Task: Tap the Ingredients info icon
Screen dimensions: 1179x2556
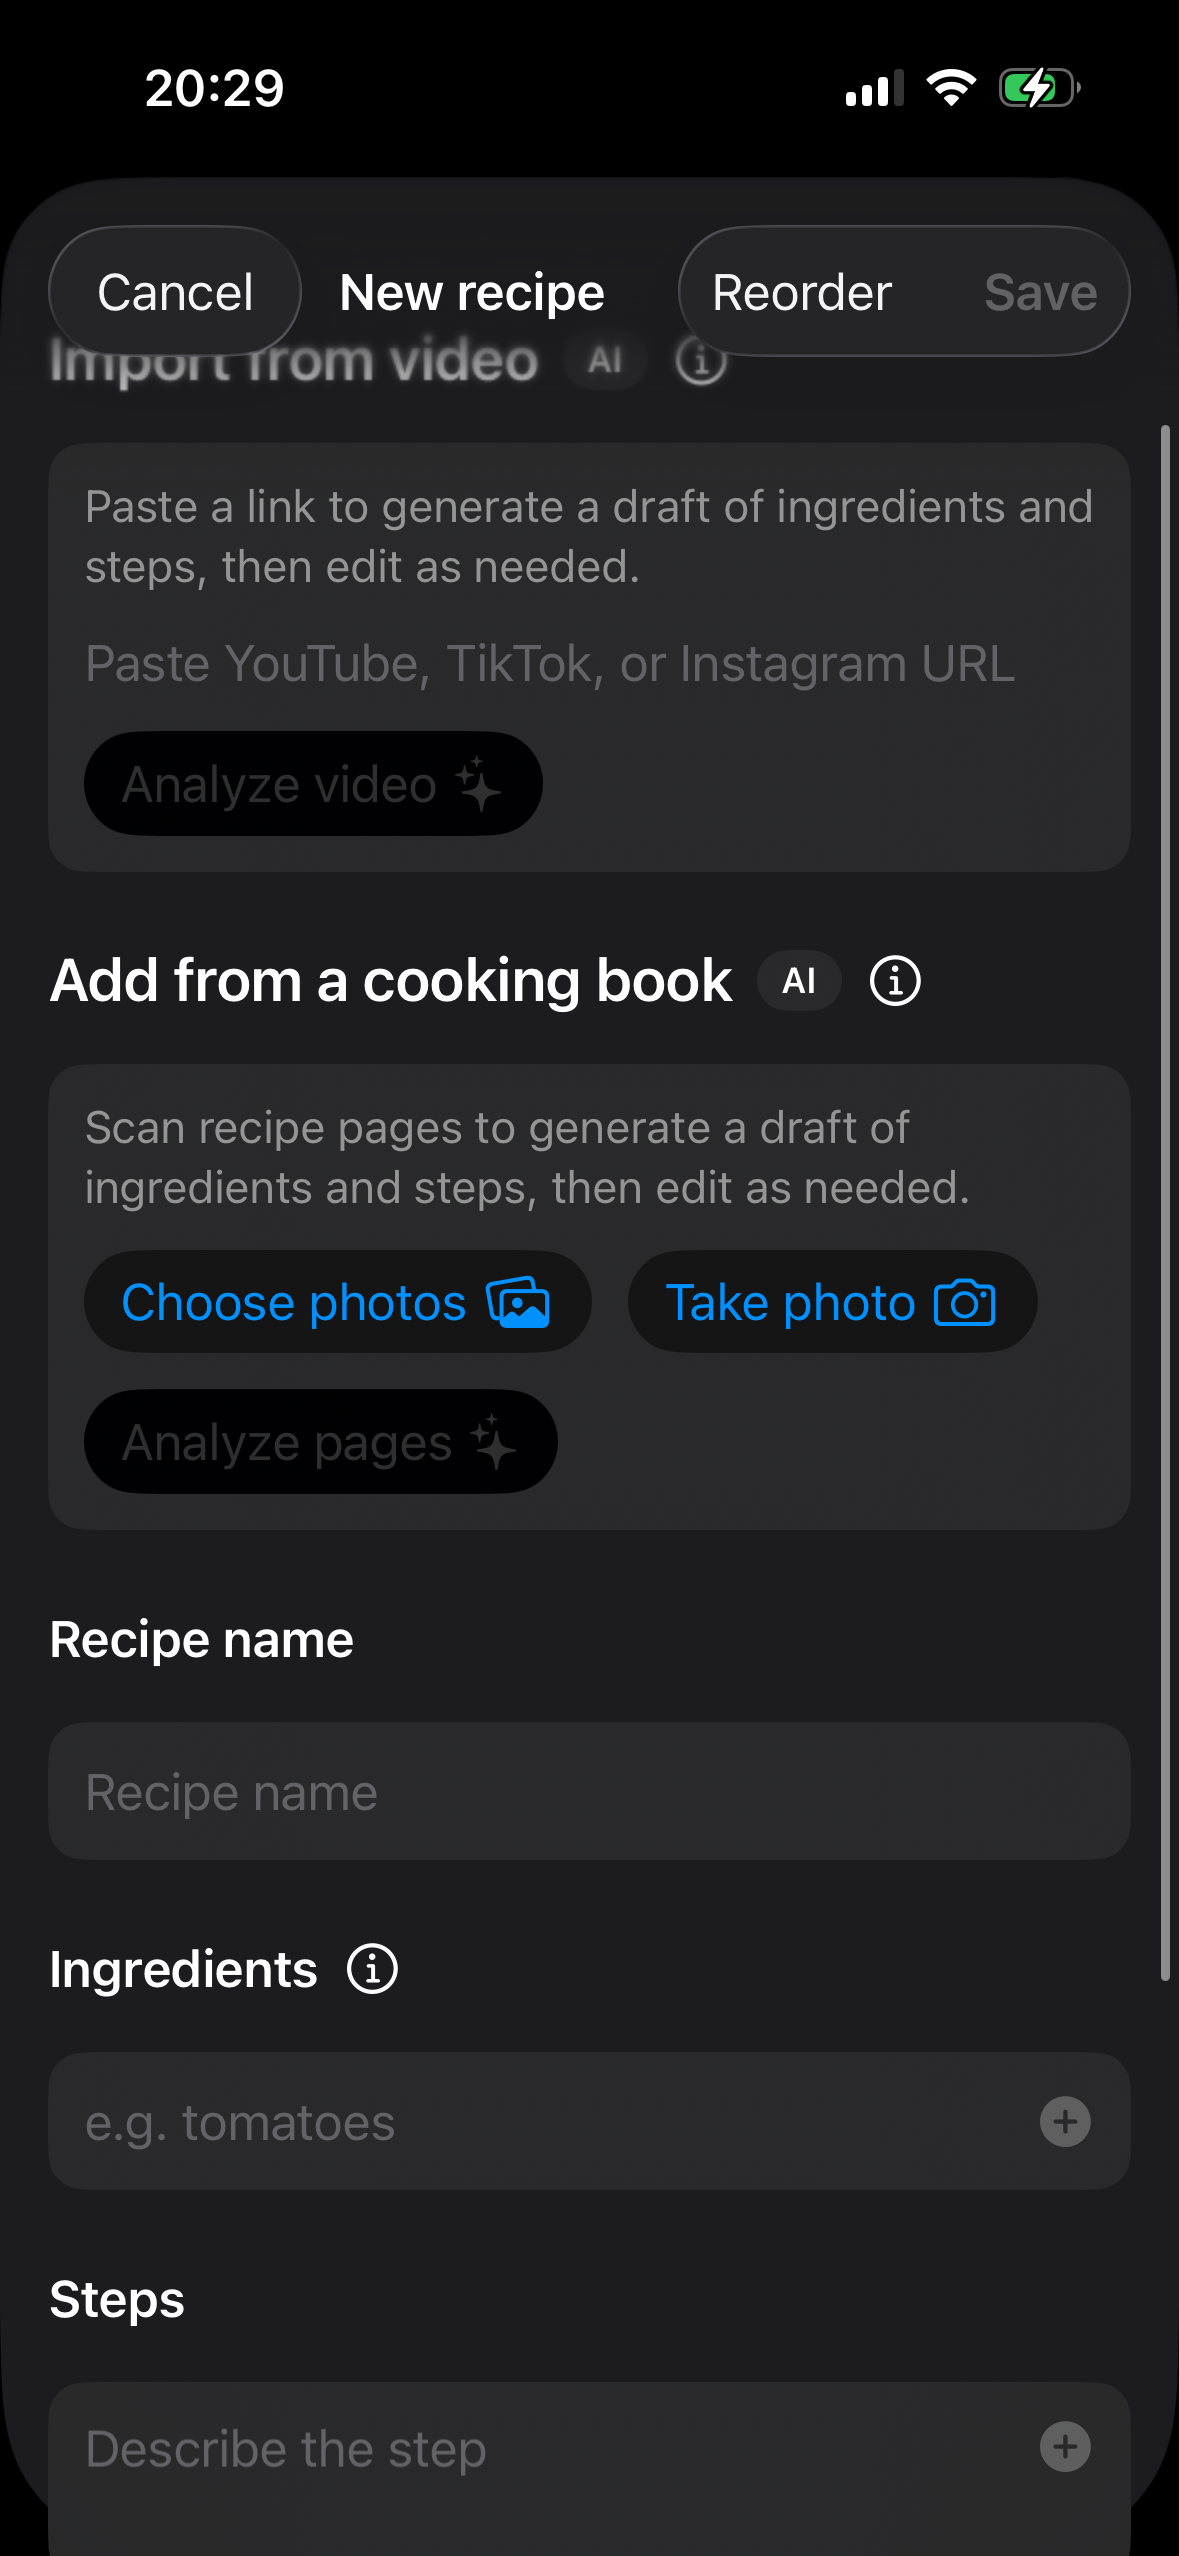Action: click(372, 1969)
